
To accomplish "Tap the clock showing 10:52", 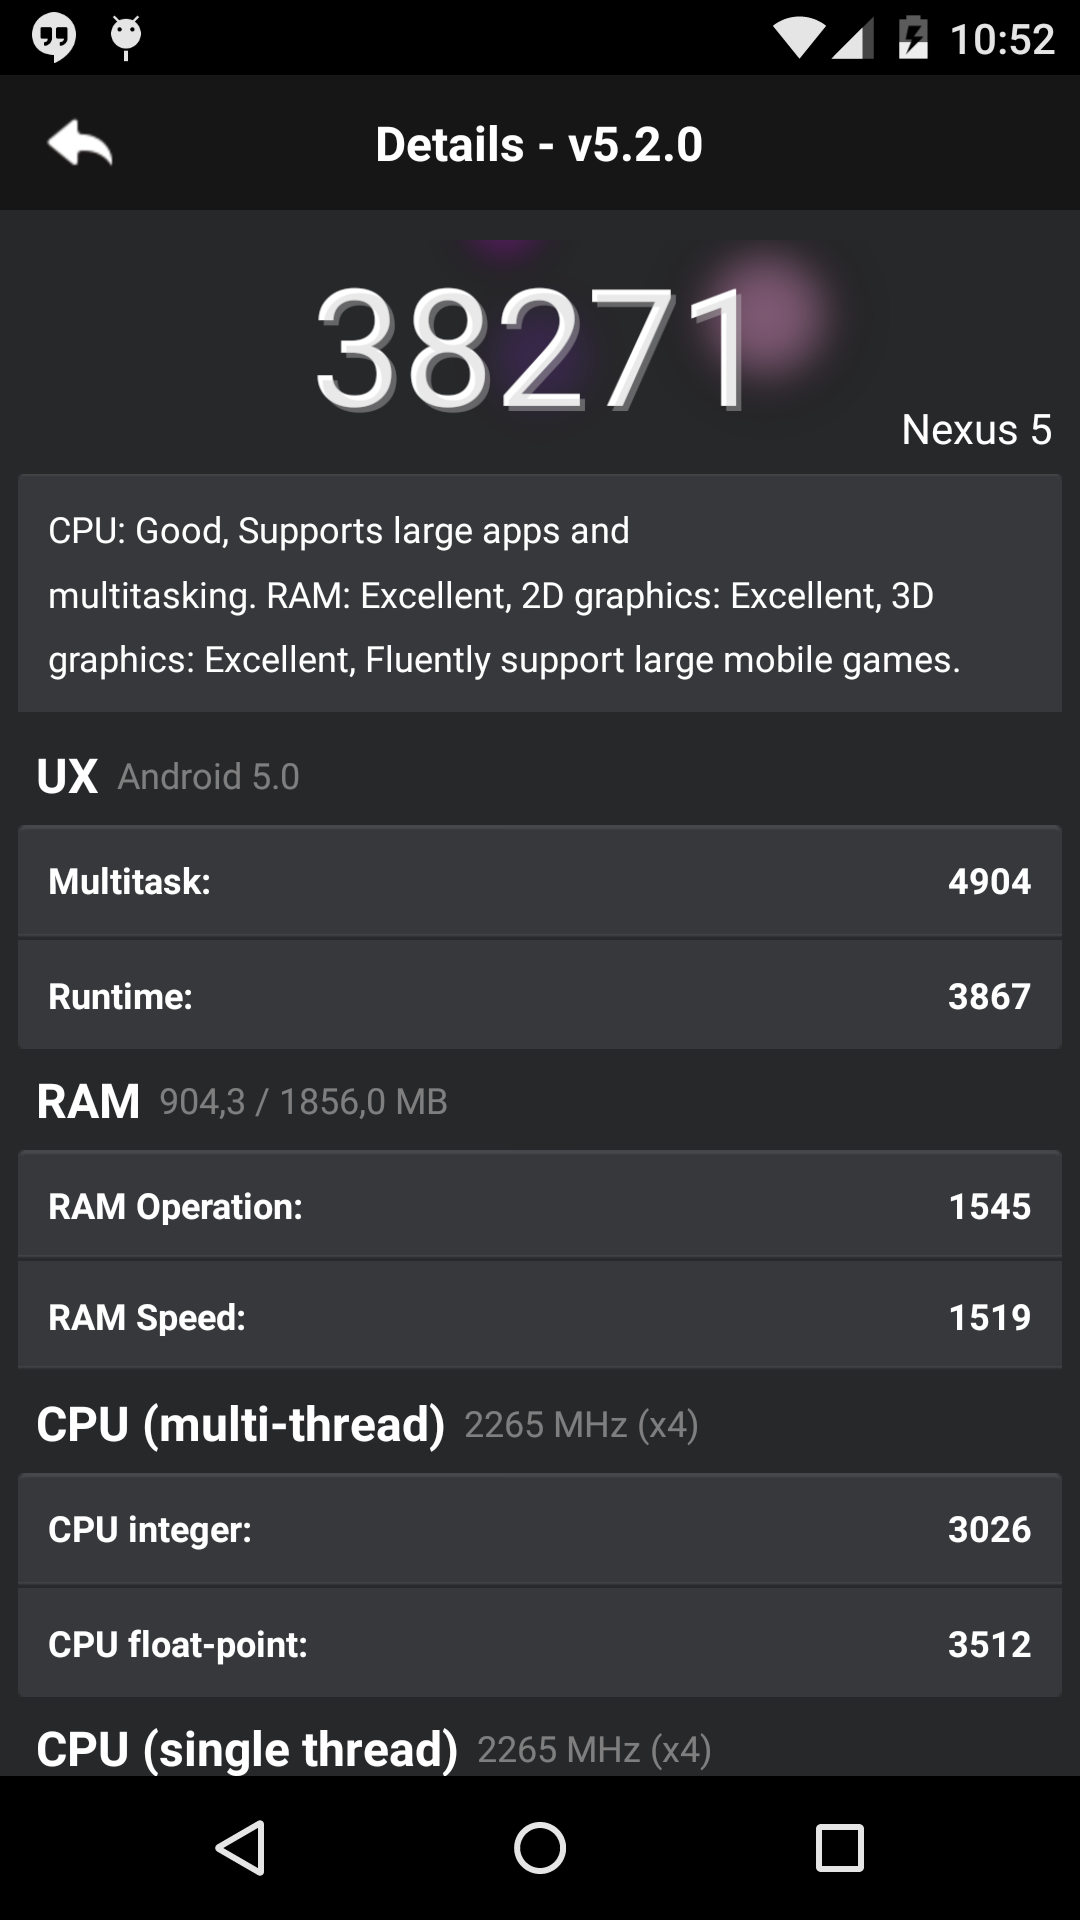I will pos(1002,39).
